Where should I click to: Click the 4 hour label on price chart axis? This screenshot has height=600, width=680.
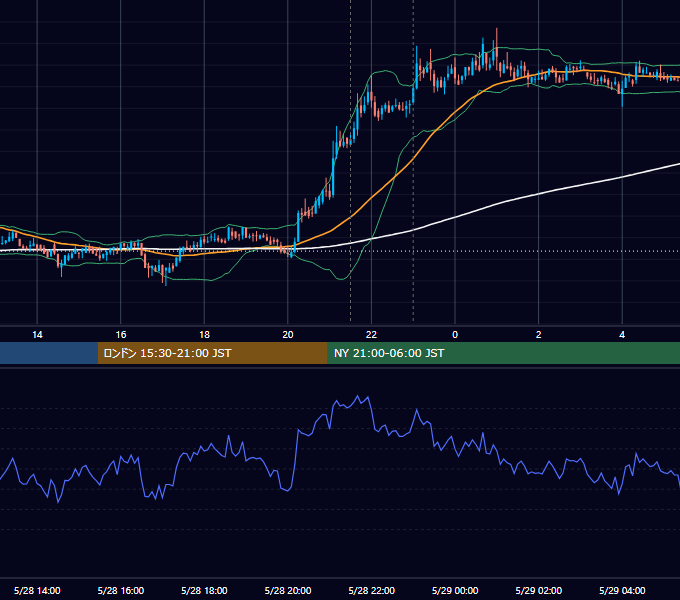(x=622, y=335)
